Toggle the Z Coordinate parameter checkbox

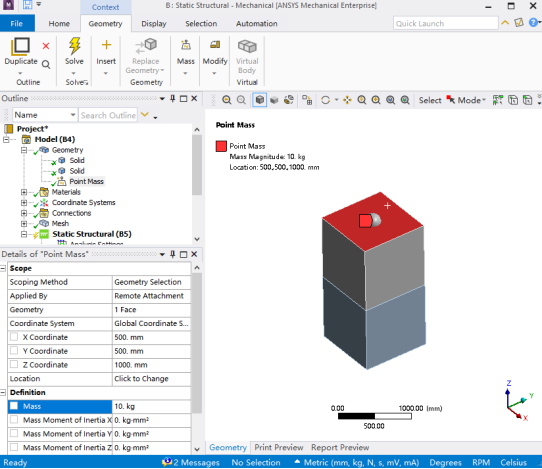tap(14, 364)
